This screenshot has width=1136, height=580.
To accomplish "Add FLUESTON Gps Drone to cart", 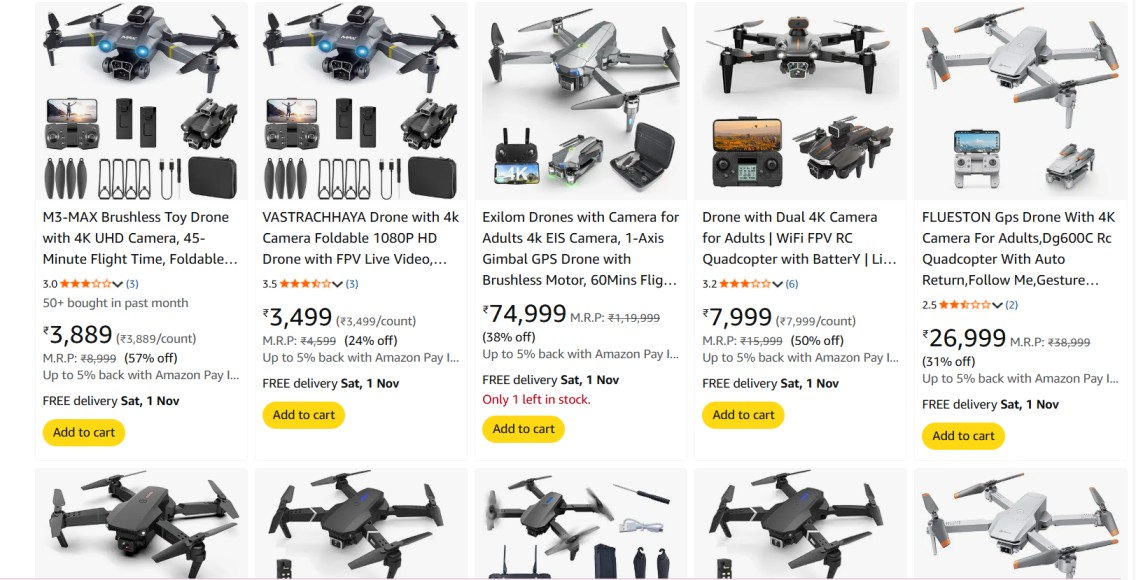I will pos(964,436).
